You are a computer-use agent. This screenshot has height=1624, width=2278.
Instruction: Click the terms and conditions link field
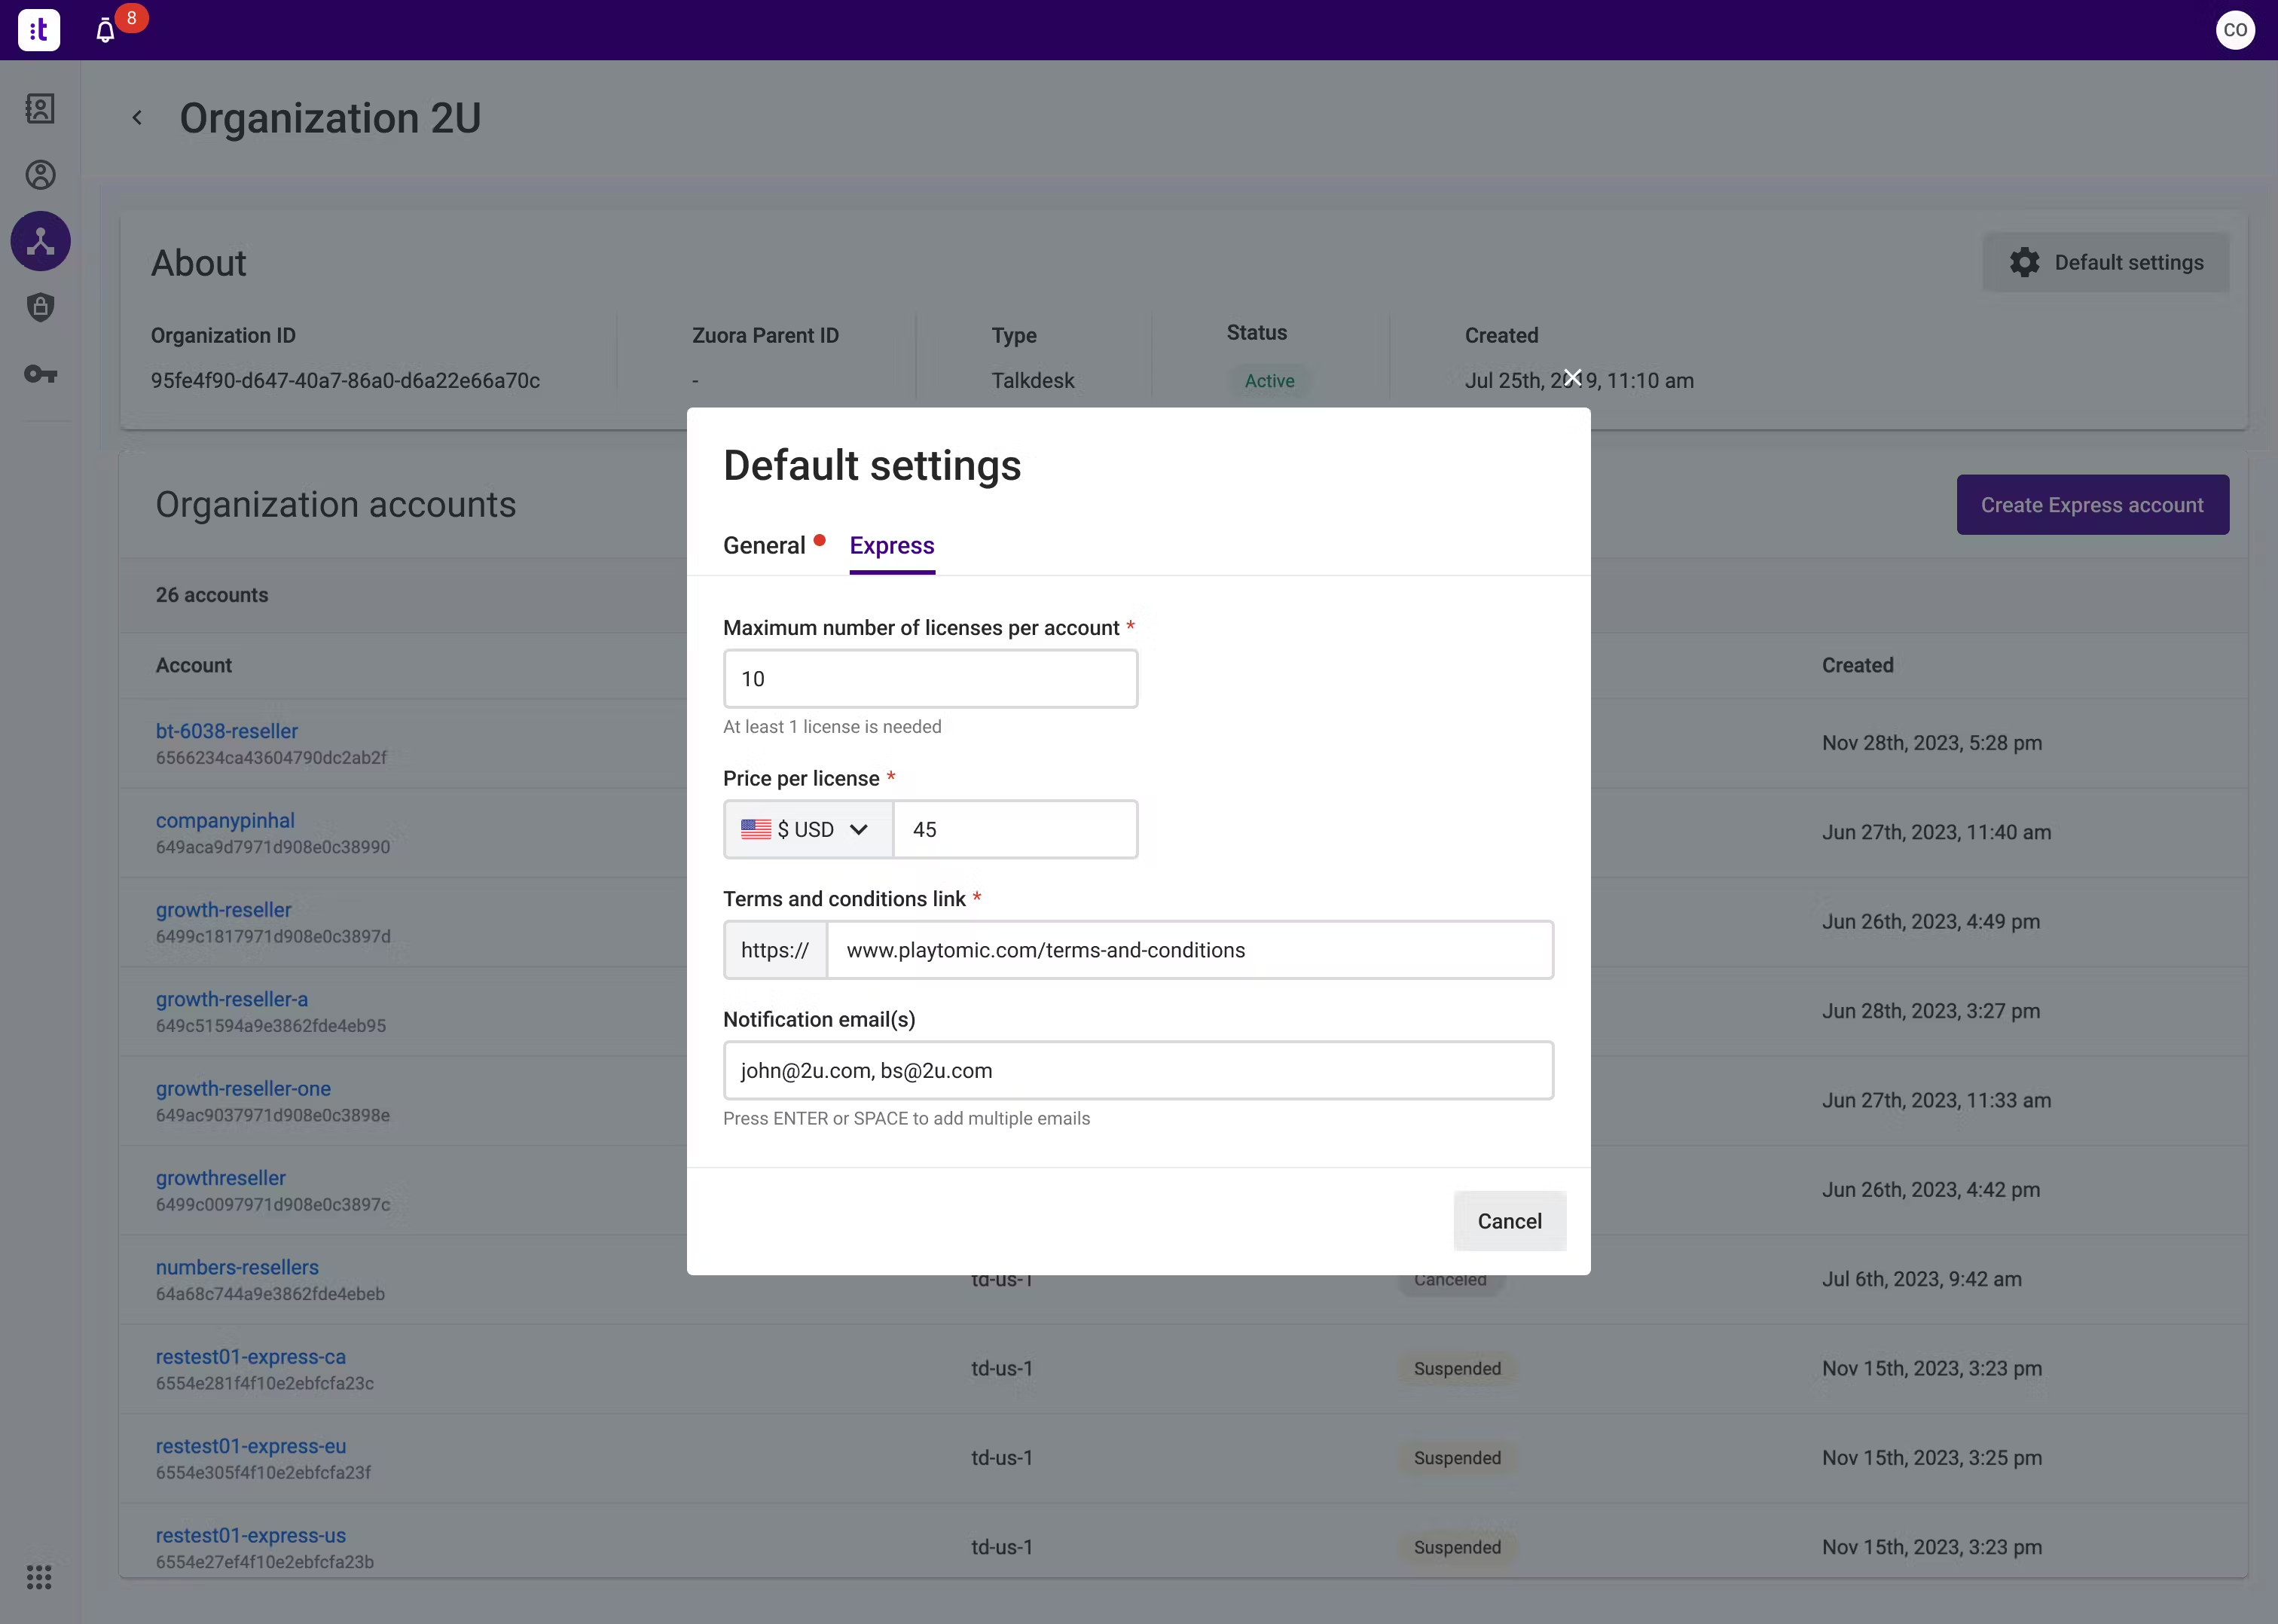(x=1190, y=950)
